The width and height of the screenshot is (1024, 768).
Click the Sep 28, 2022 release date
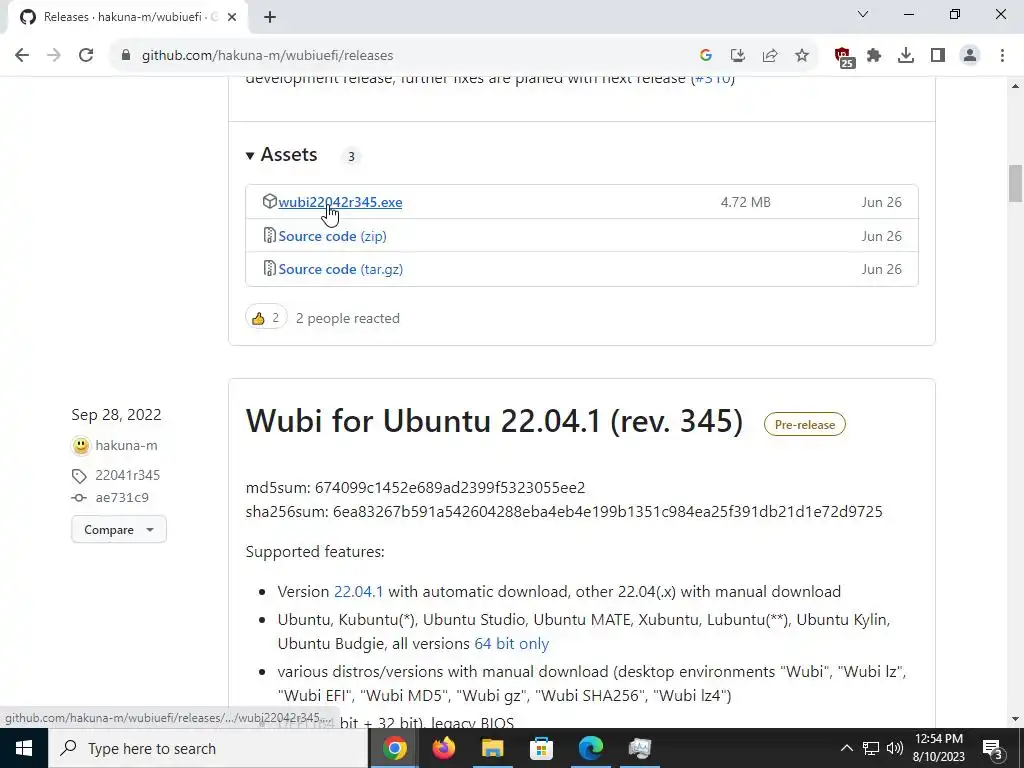coord(116,415)
